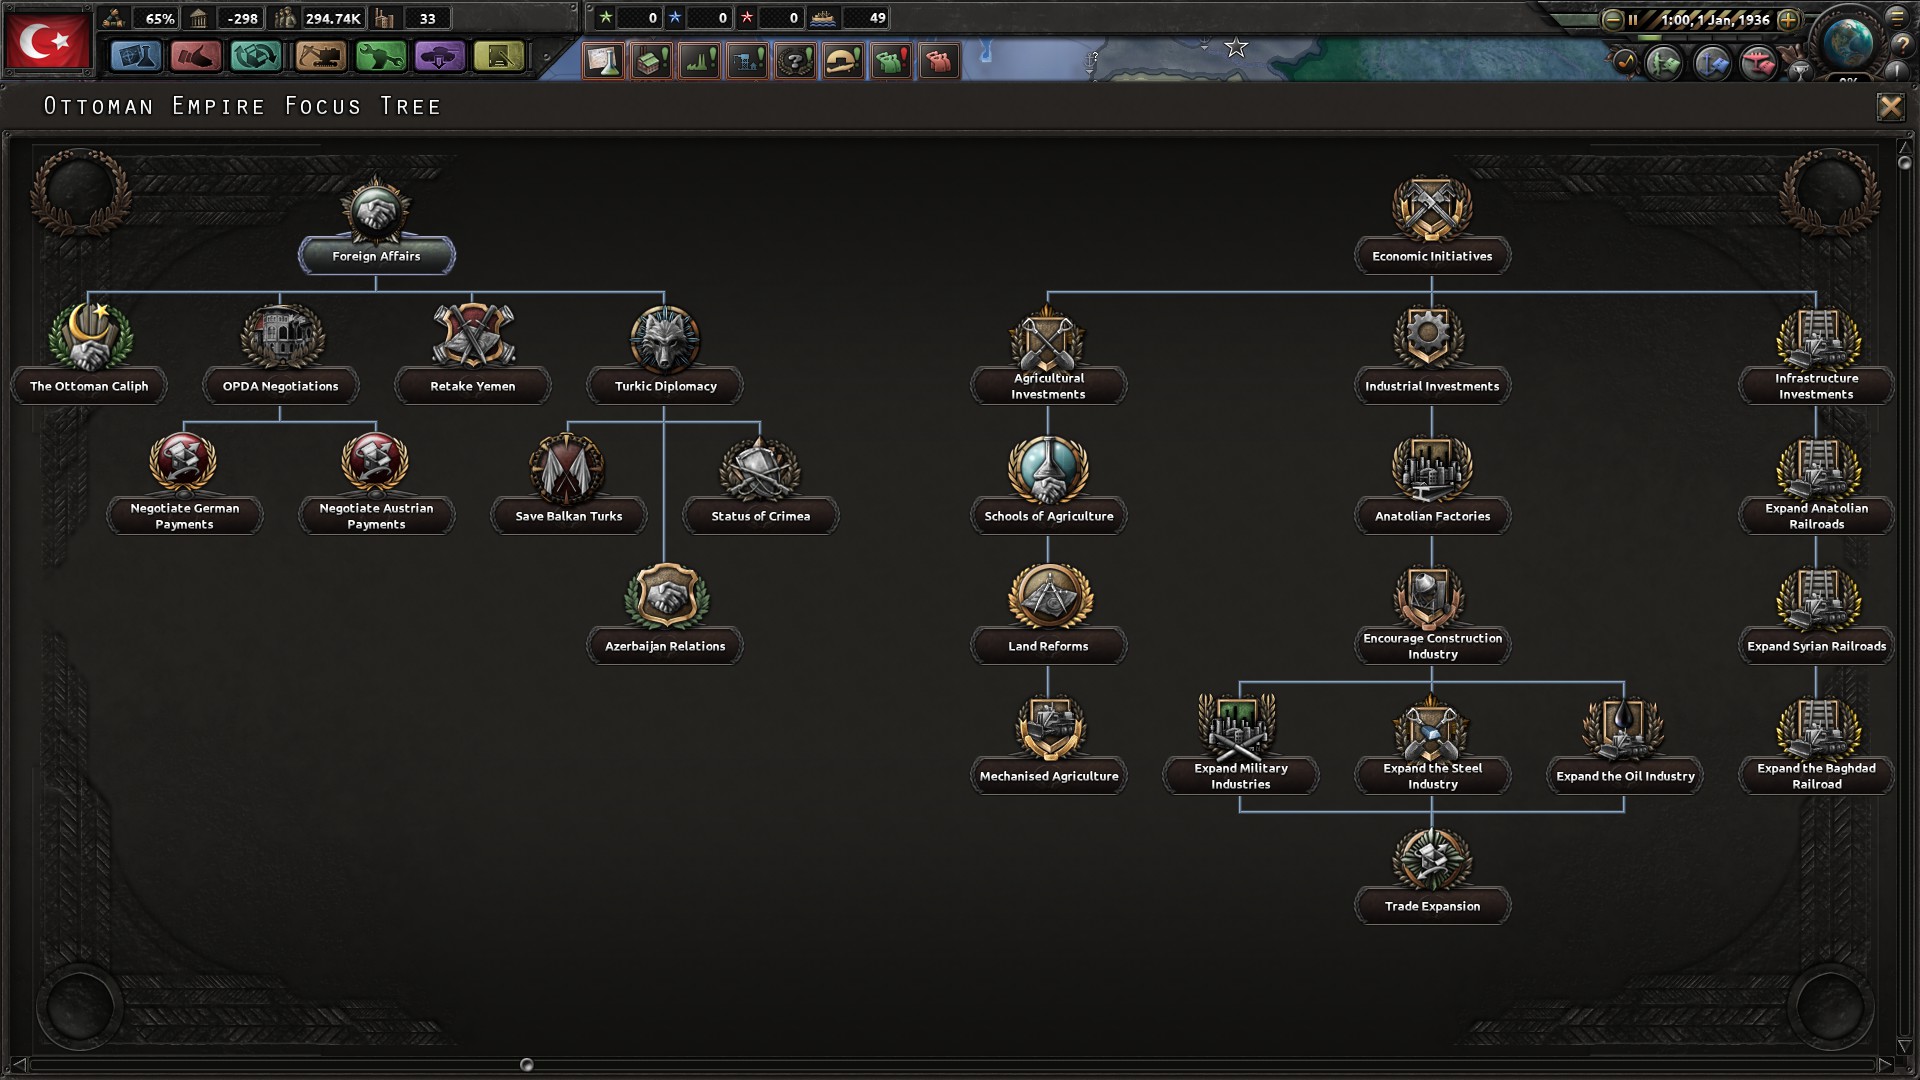1920x1080 pixels.
Task: Select The Ottoman Caliph focus
Action: pos(89,386)
